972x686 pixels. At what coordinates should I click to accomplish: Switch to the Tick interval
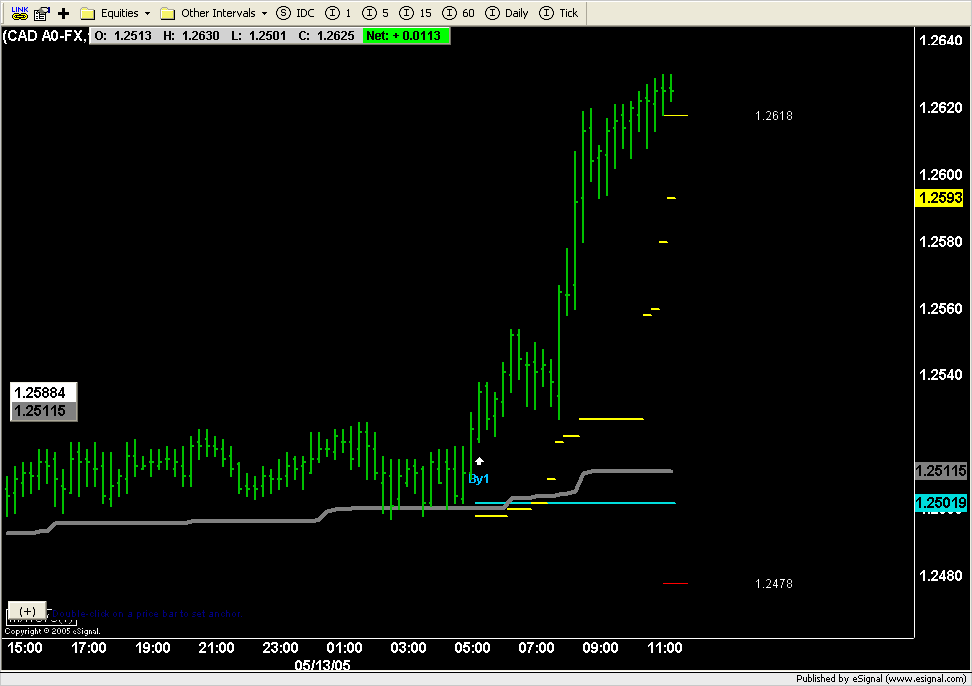coord(559,13)
